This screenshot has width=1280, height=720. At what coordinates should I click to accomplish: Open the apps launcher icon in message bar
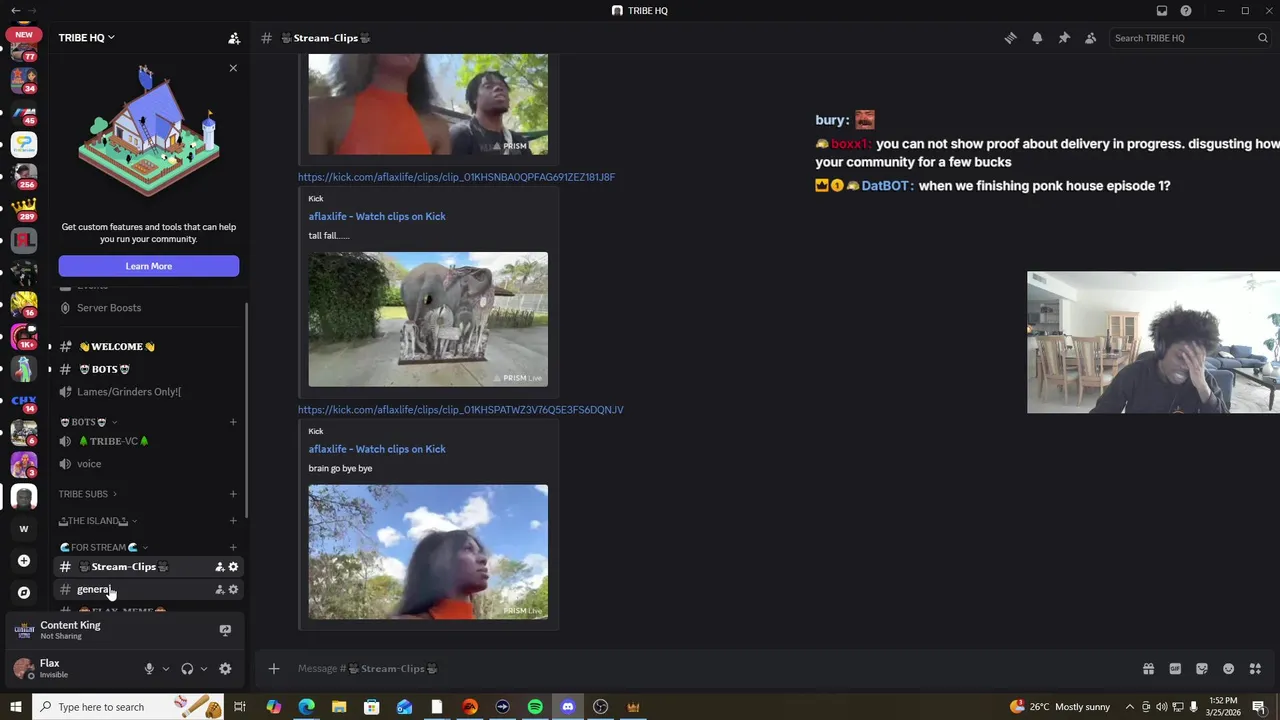tap(1256, 669)
